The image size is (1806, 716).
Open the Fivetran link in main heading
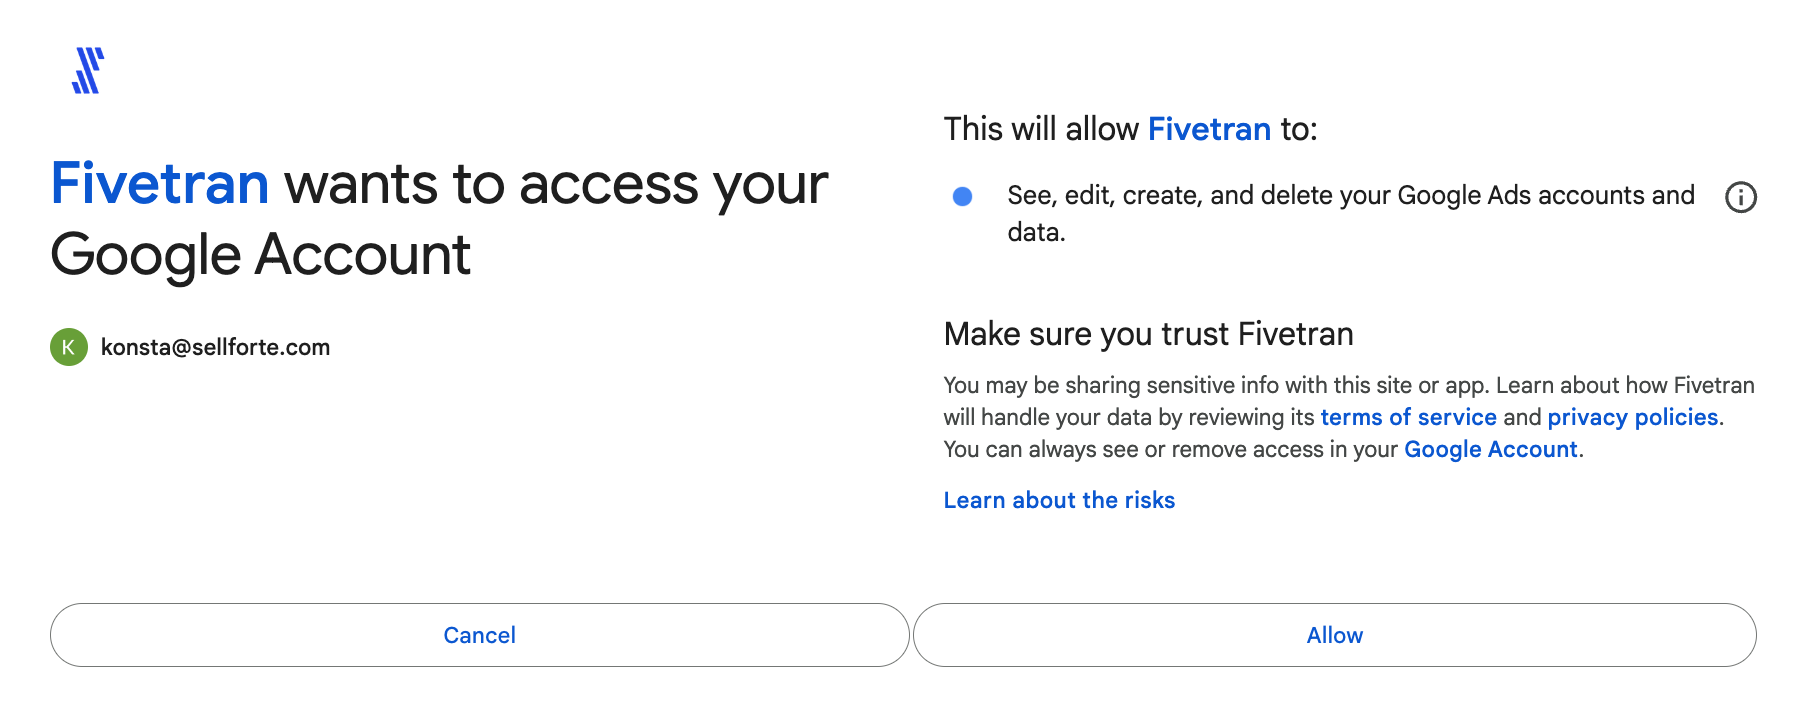(x=160, y=184)
